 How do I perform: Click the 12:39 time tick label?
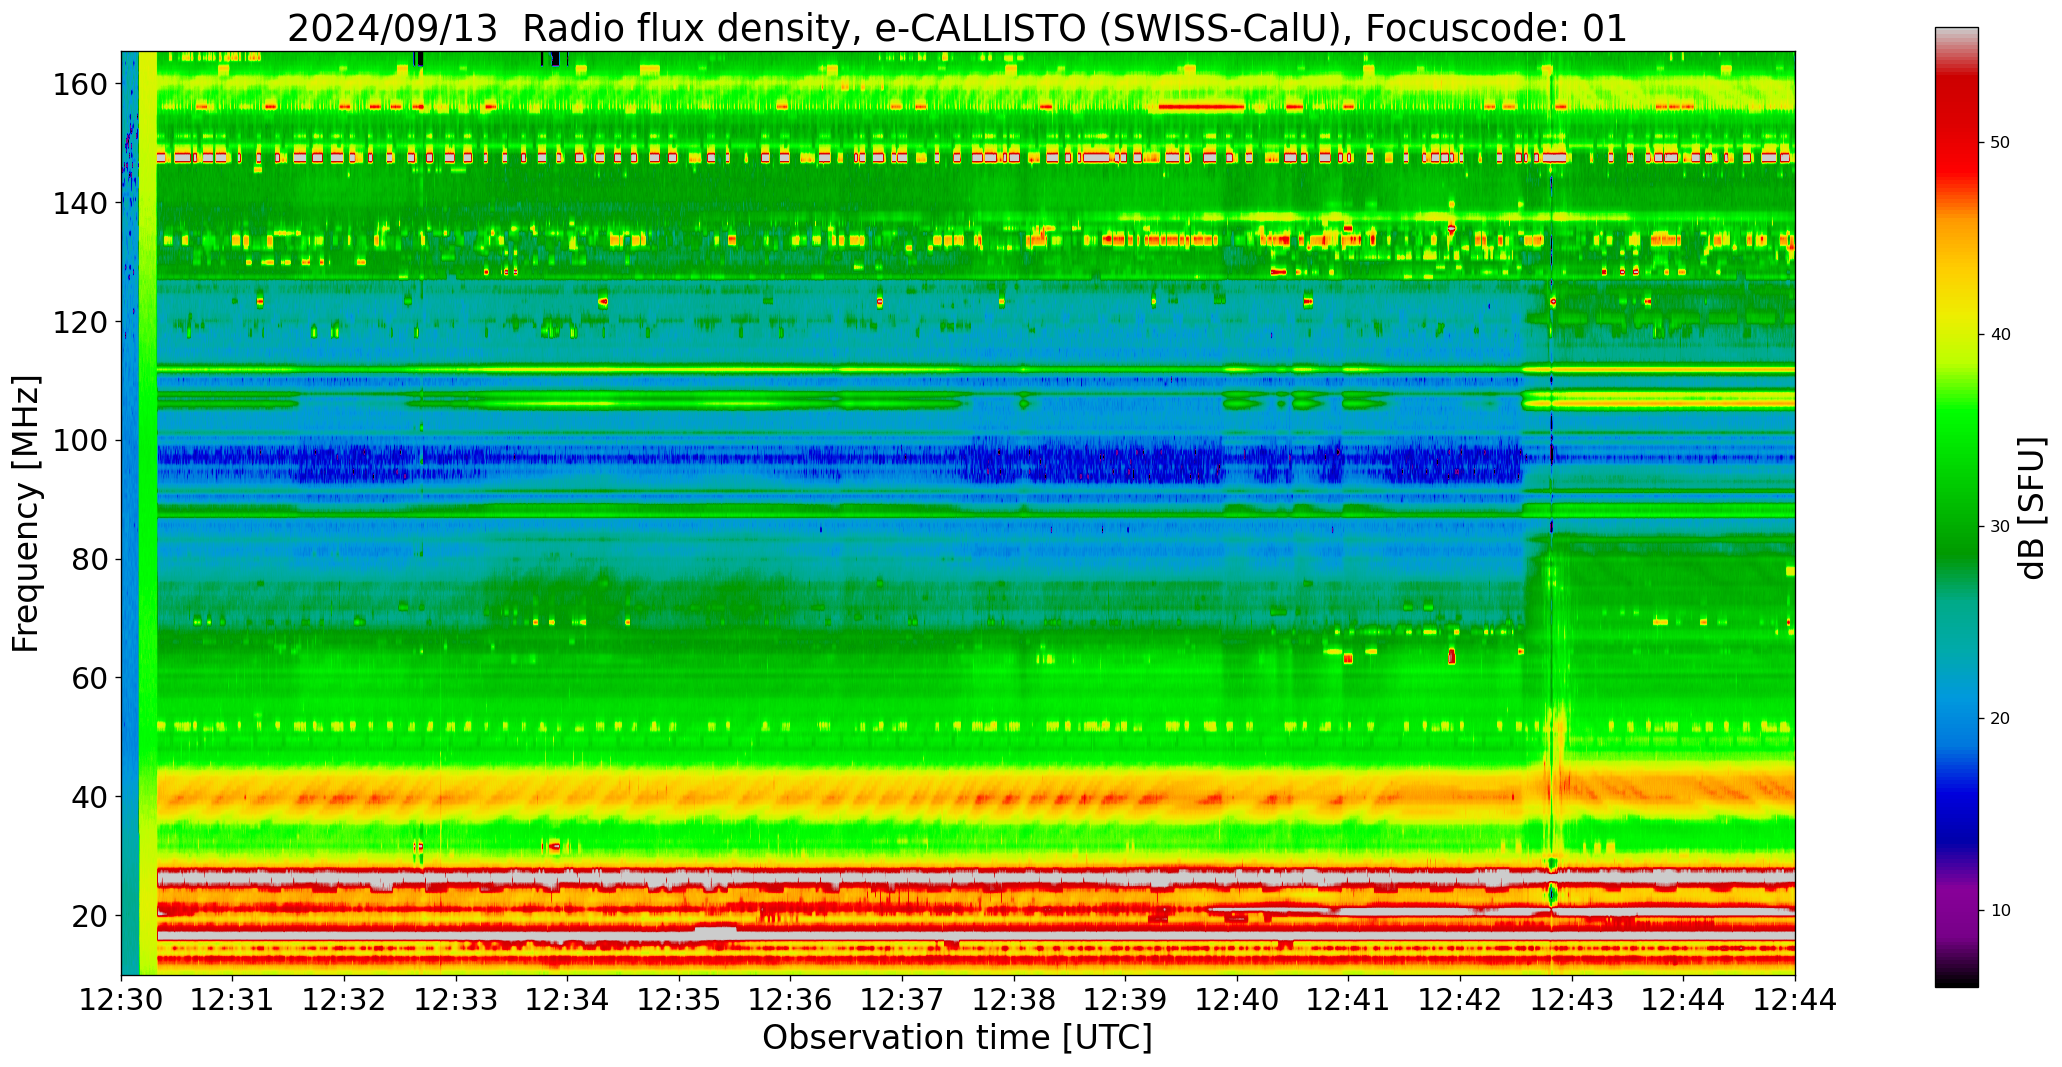1125,1000
